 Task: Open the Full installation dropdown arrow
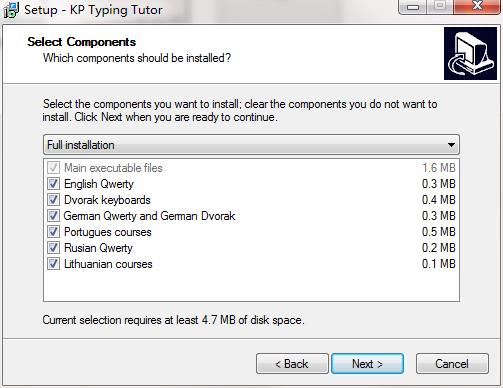click(x=451, y=145)
